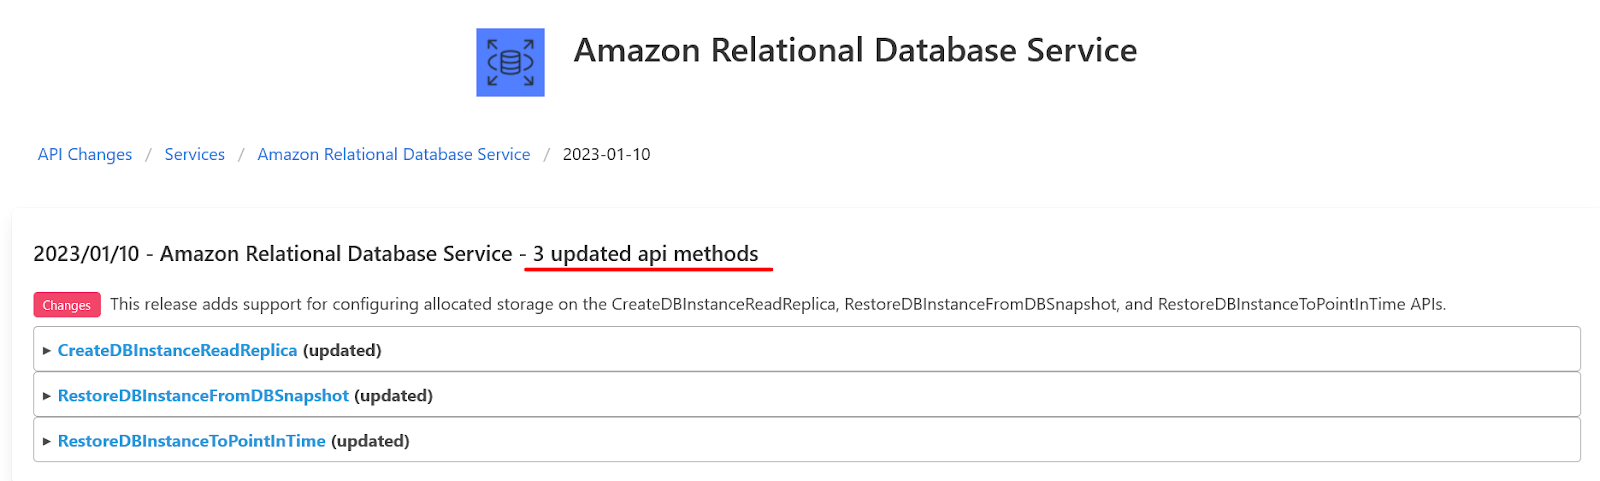The width and height of the screenshot is (1600, 481).
Task: Click the 2023-01-10 breadcrumb item
Action: pyautogui.click(x=606, y=154)
